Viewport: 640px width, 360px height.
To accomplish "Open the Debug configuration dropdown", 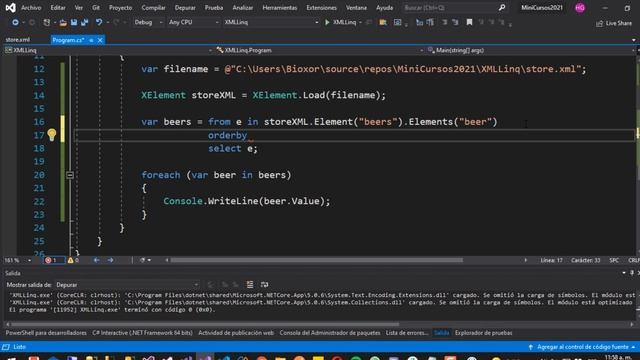I will point(148,22).
